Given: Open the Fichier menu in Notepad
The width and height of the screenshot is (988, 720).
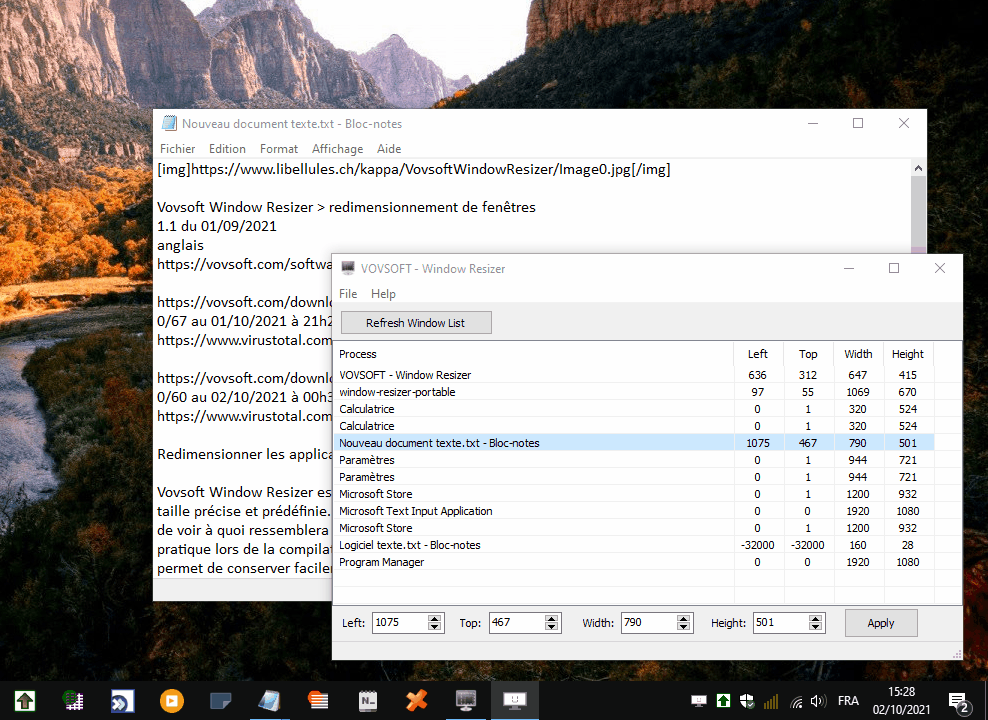Looking at the screenshot, I should point(177,149).
